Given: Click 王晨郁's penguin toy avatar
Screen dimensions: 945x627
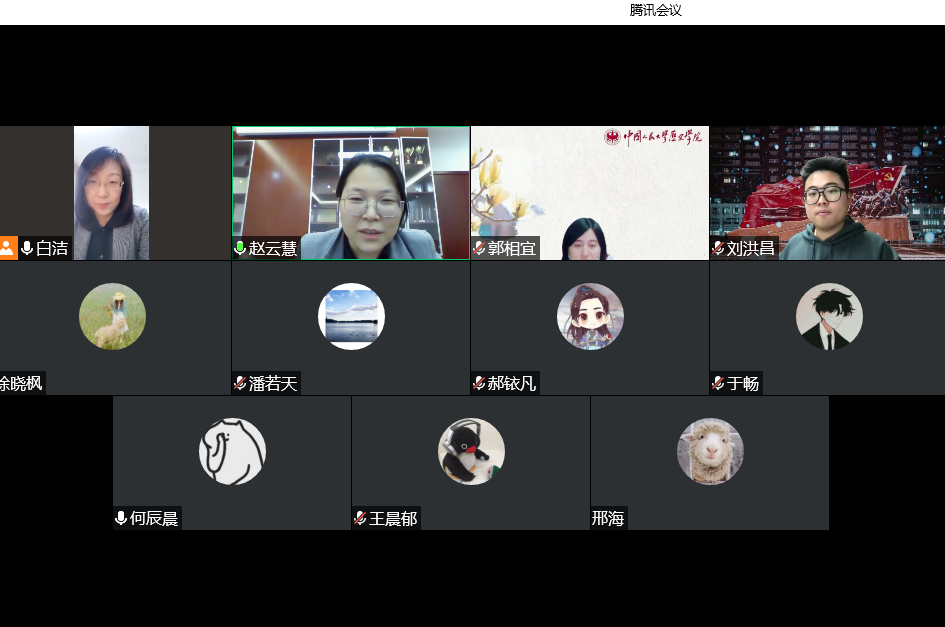Looking at the screenshot, I should click(471, 451).
